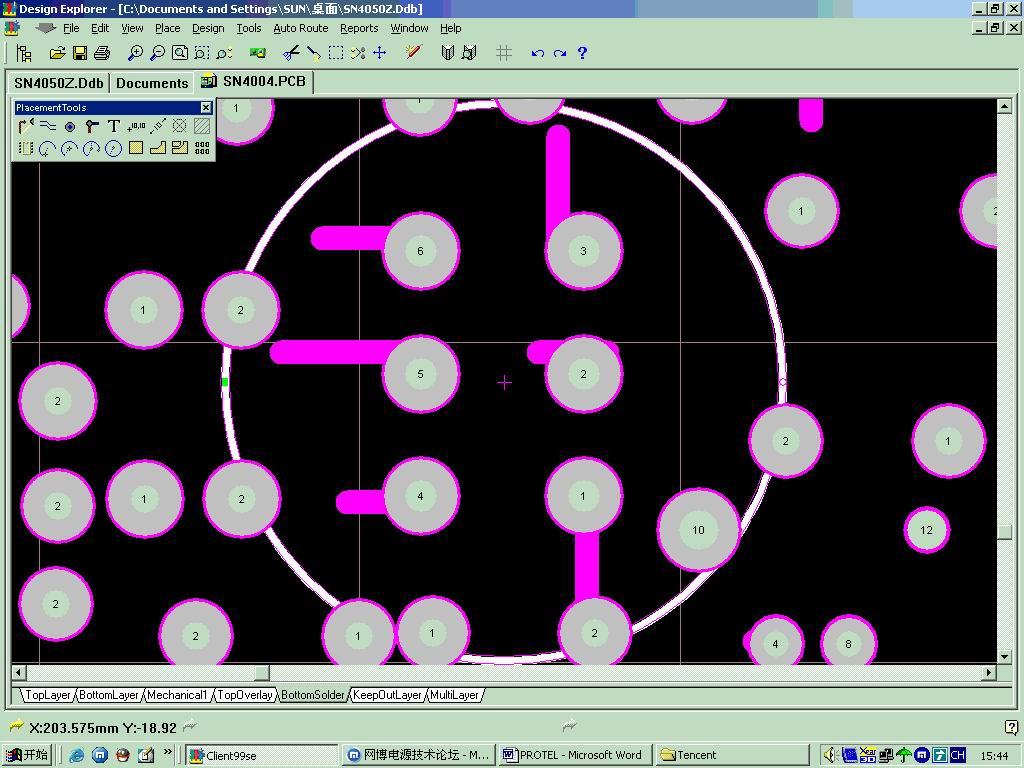Open the Auto Route menu

point(300,28)
